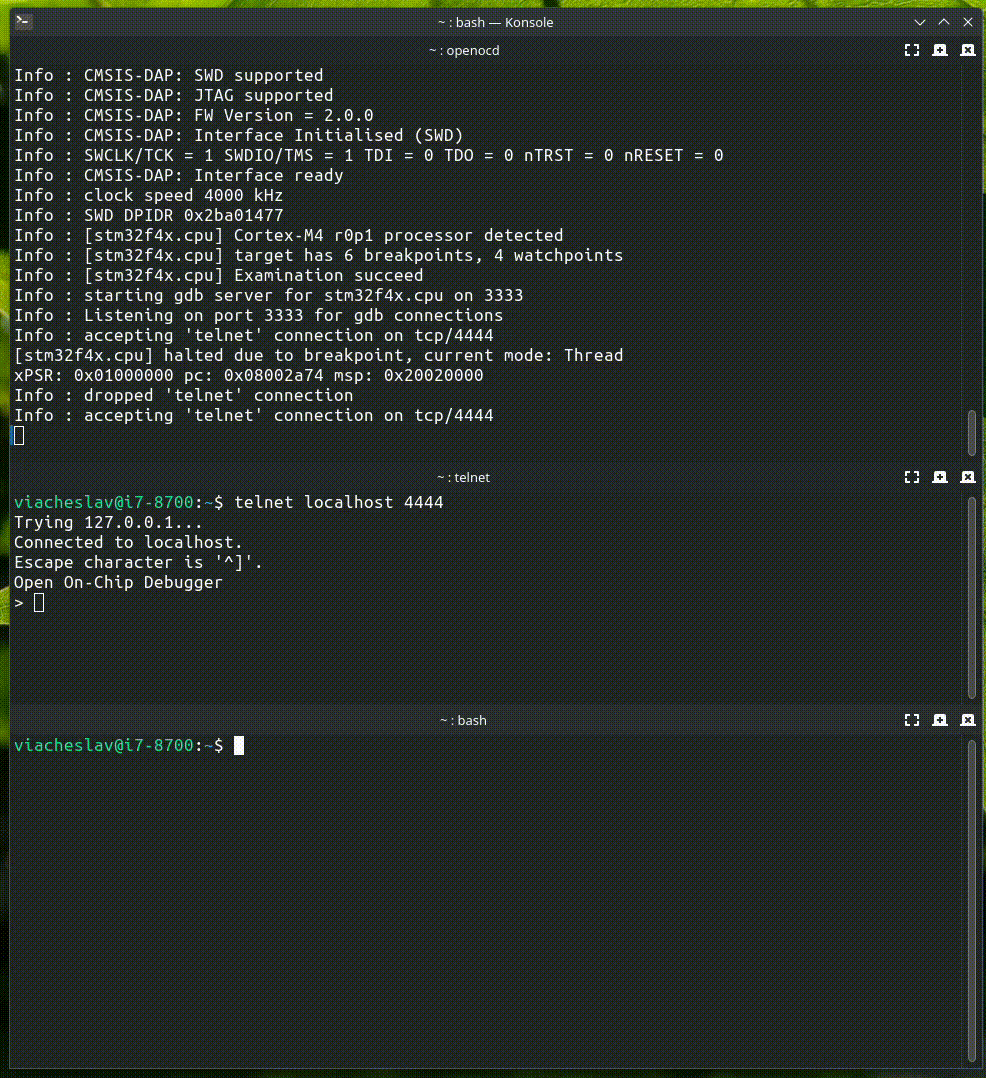Close the telnet split pane

967,477
